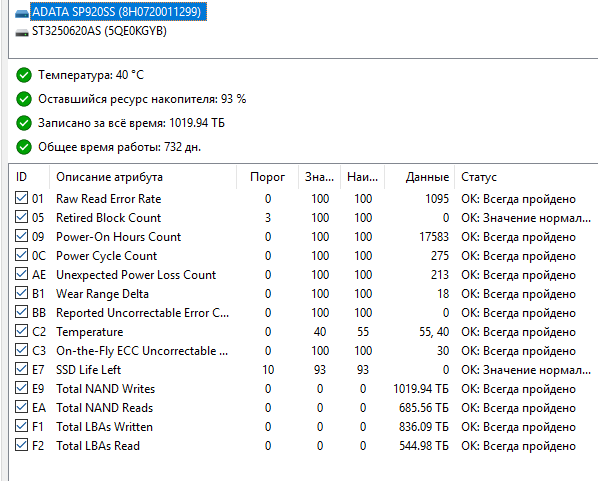The width and height of the screenshot is (598, 481).
Task: Click the threshold value 3 in 05 row
Action: [x=268, y=218]
